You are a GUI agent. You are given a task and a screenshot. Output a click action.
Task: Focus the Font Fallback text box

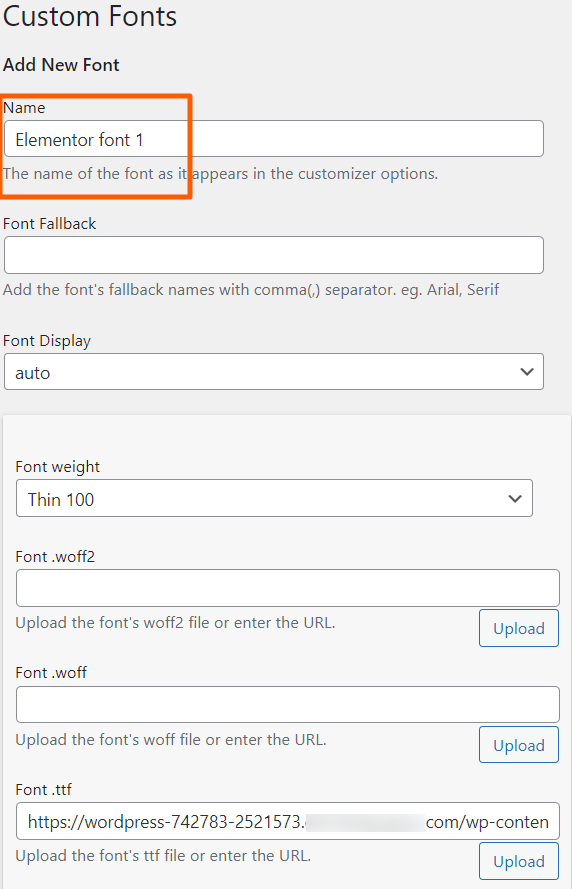pos(274,255)
